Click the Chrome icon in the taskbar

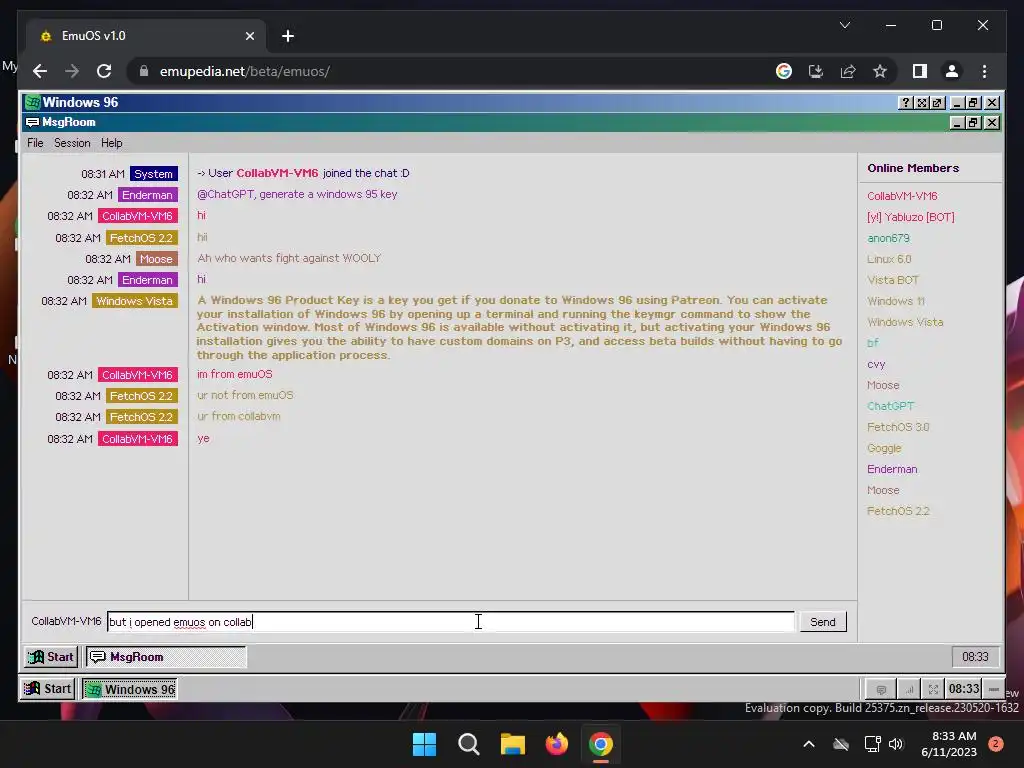pyautogui.click(x=601, y=744)
